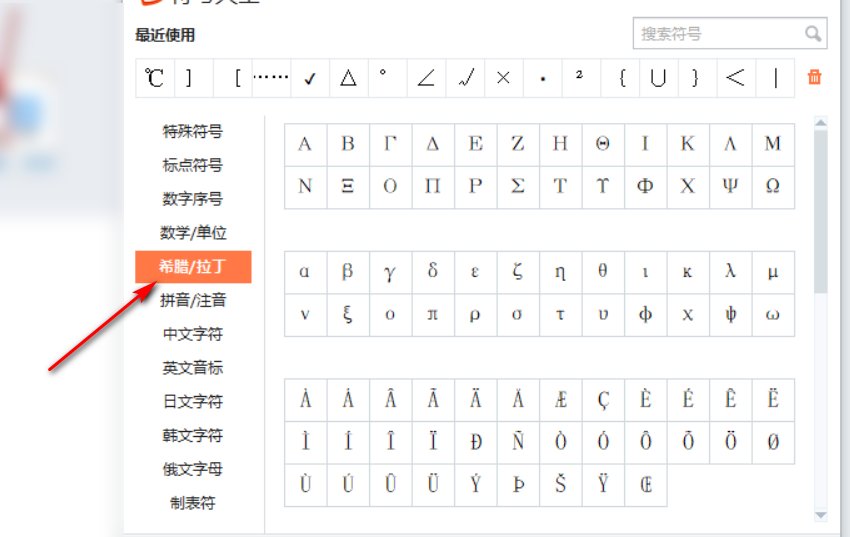Open the 数字序号 category
Screen dimensions: 850x537
pos(193,199)
